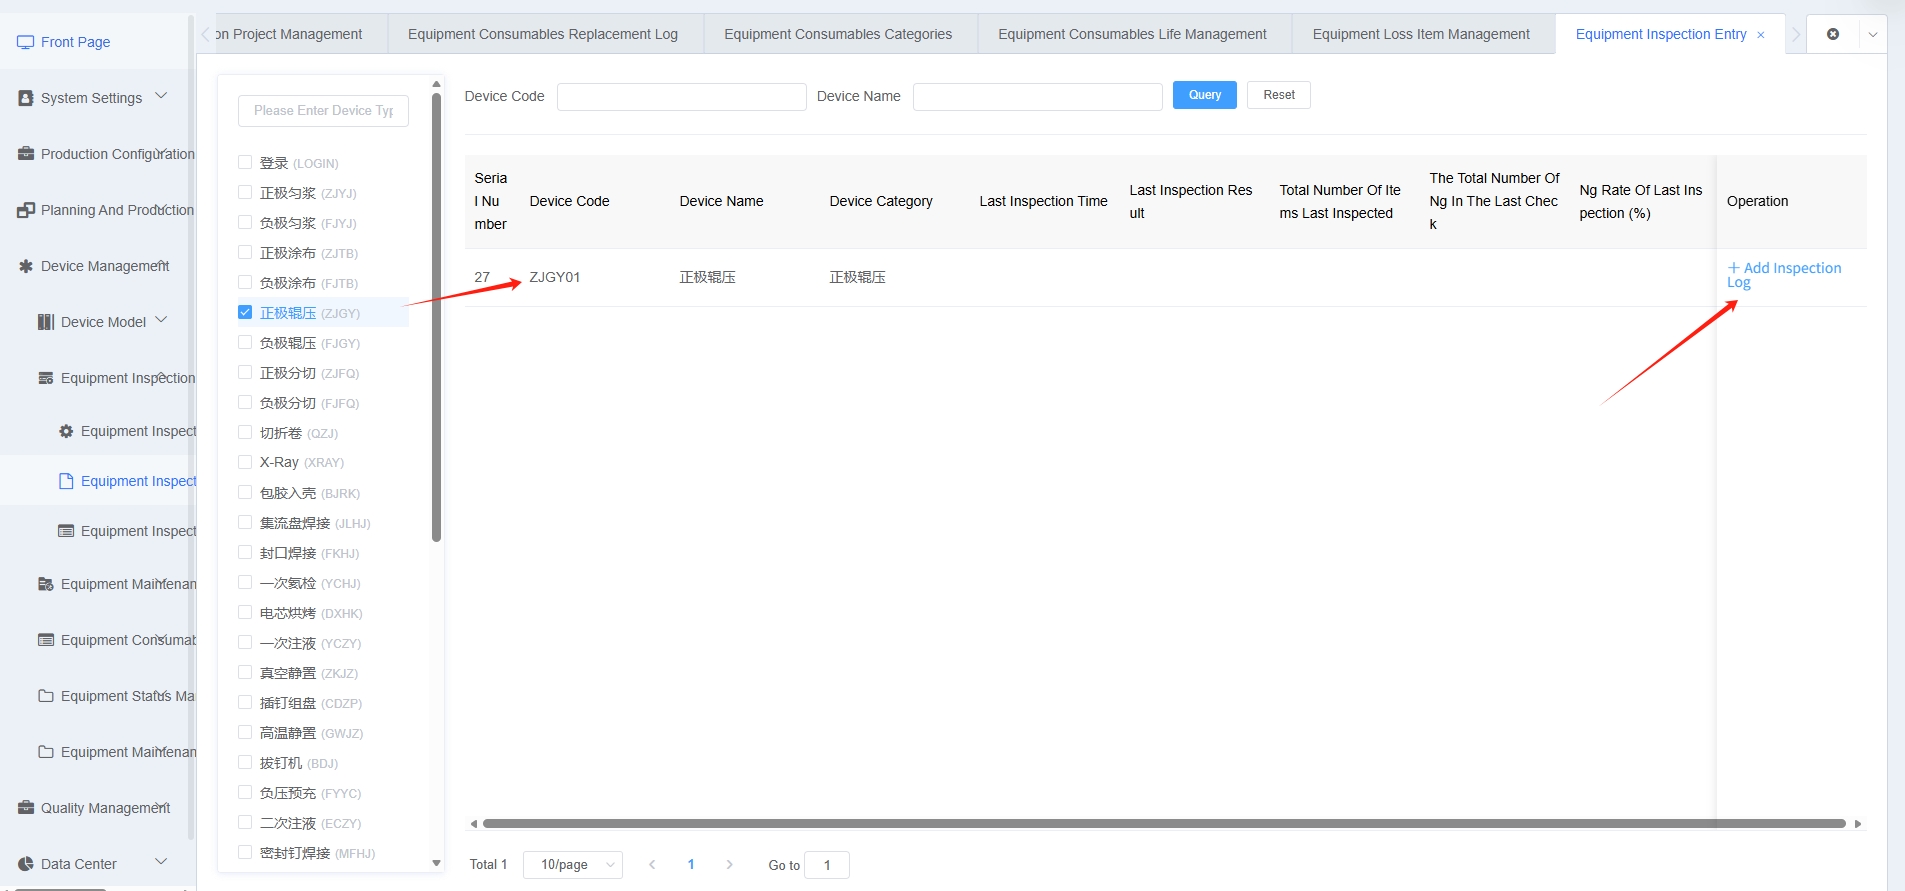Click the Front Page monitor icon

[x=26, y=42]
